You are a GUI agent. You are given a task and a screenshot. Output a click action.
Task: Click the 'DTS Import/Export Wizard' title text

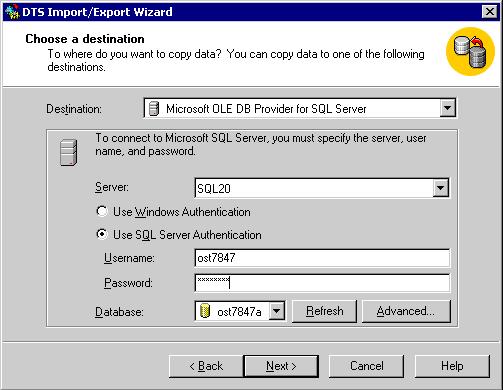click(x=97, y=12)
